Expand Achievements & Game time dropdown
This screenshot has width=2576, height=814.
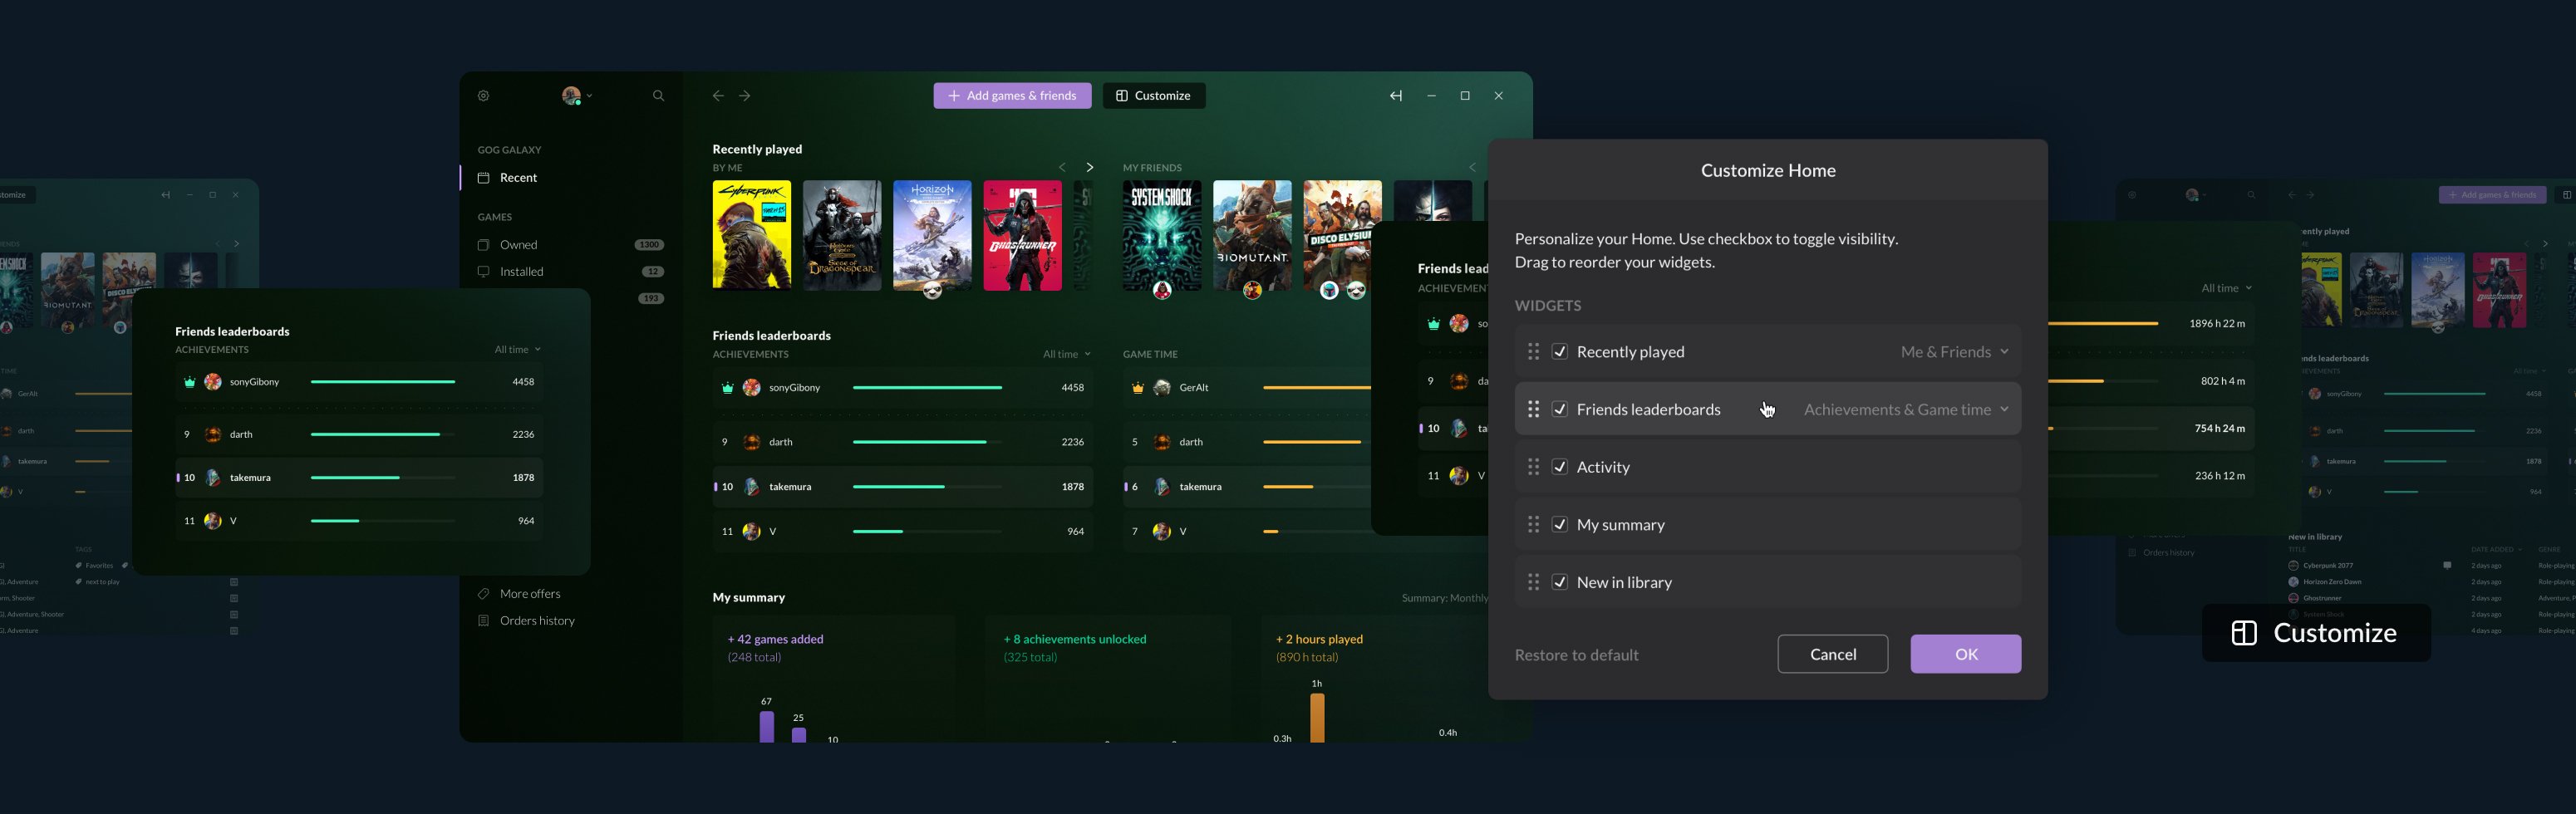pos(1906,410)
